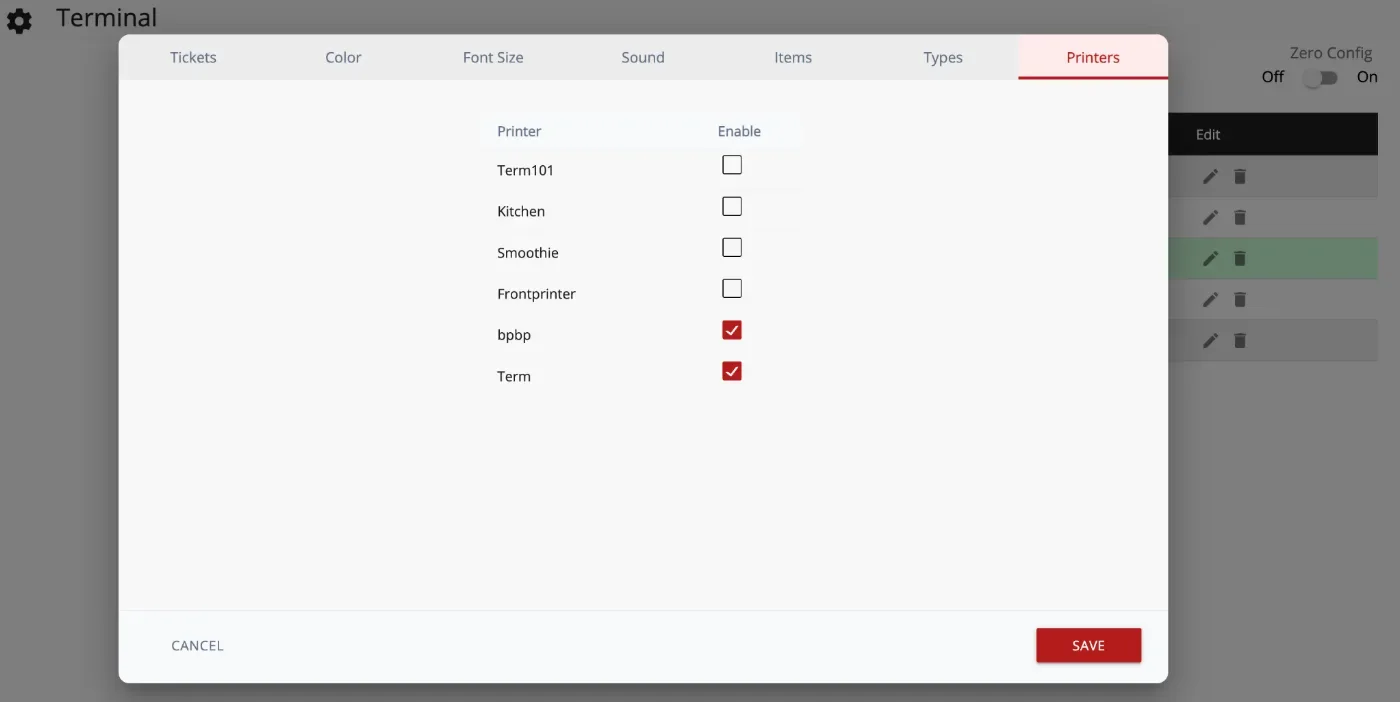Click the Enable column header
Screen dimensions: 1400x702
click(x=739, y=131)
